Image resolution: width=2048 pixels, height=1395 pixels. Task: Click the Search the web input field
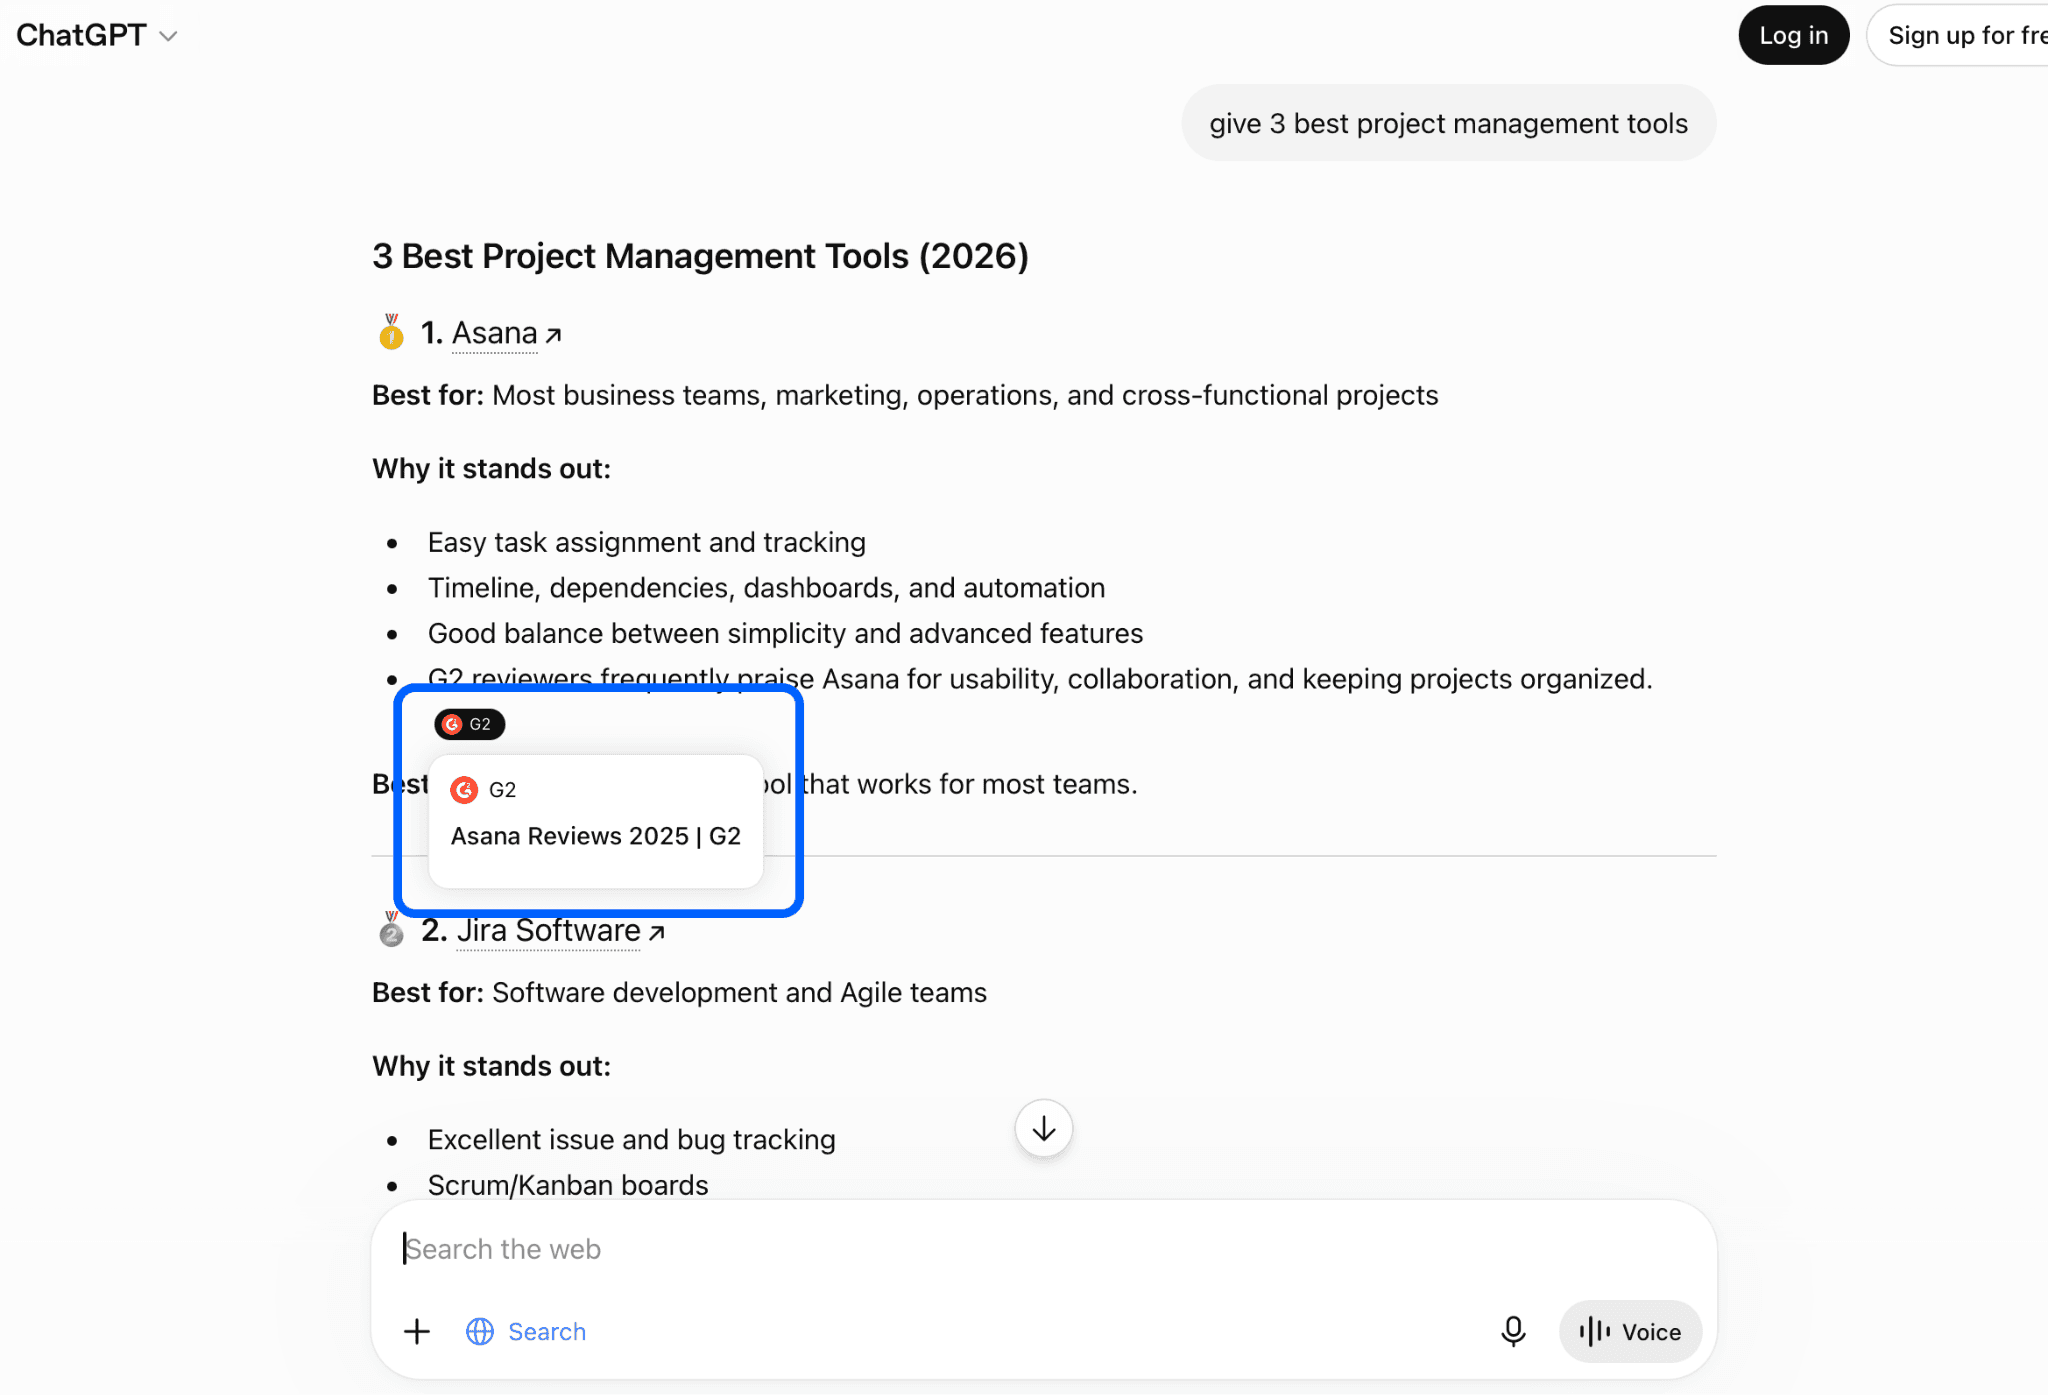pos(1043,1249)
